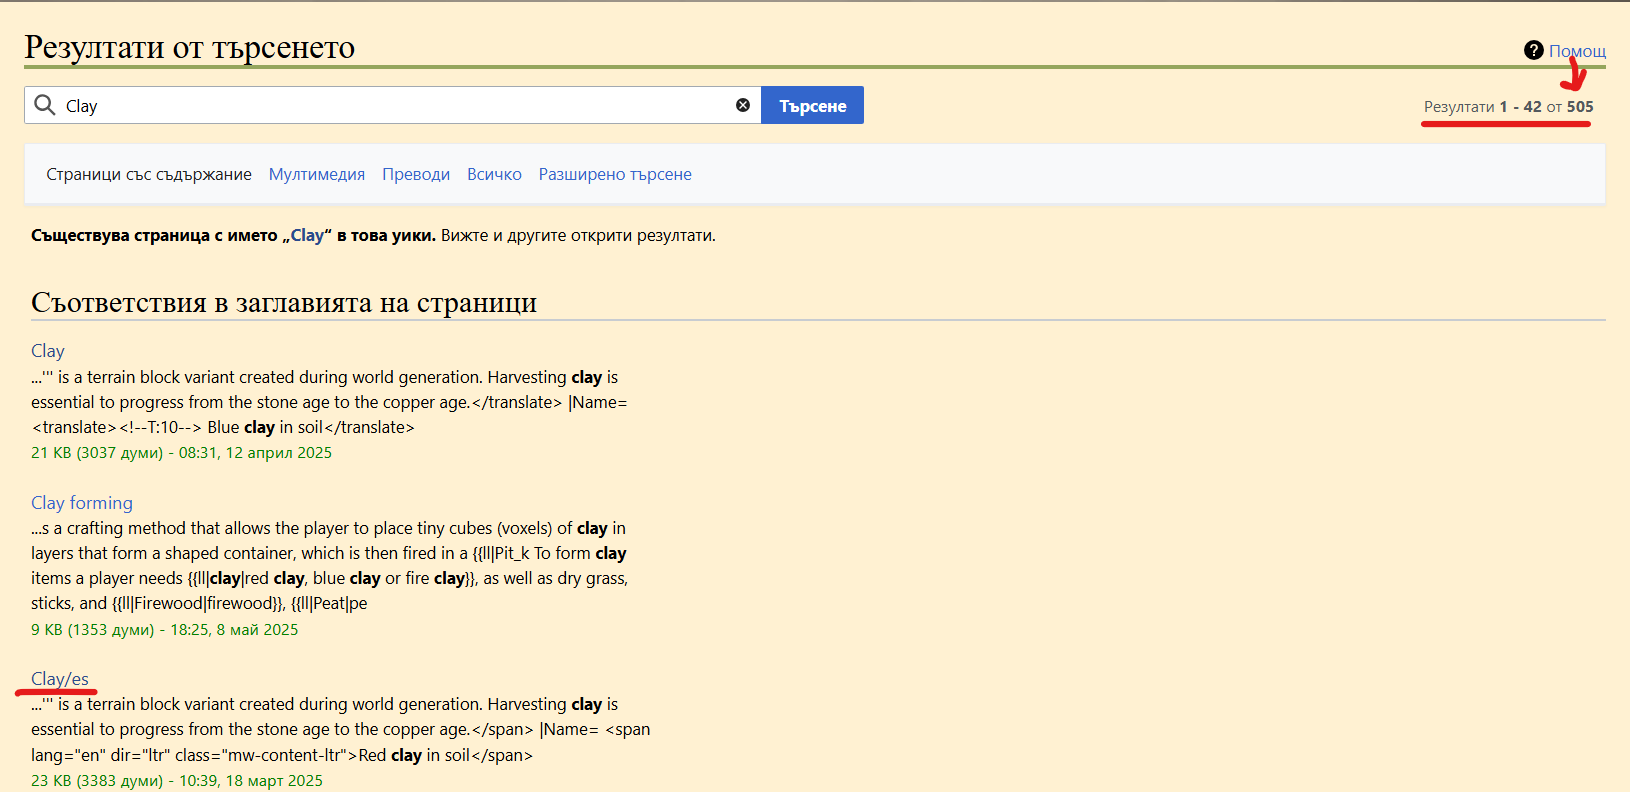Focus the search input containing "Clay"
The width and height of the screenshot is (1630, 792).
point(400,105)
